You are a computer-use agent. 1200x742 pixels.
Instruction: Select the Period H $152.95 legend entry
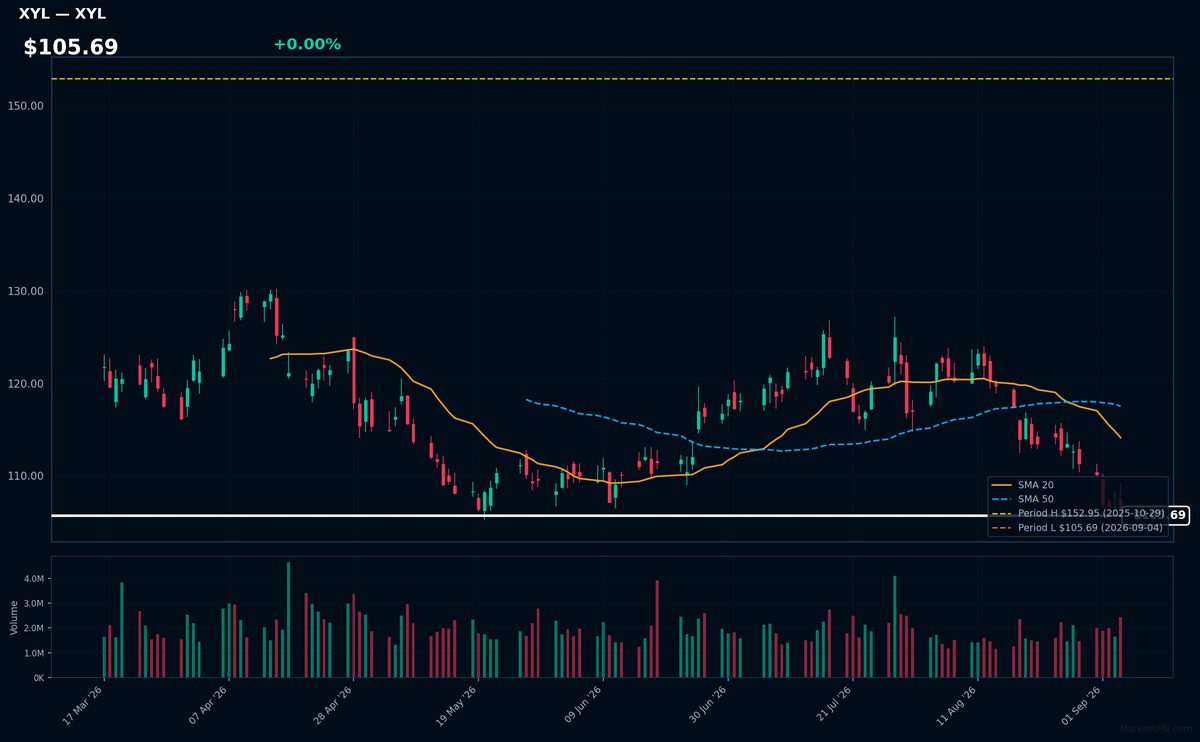pos(1077,513)
